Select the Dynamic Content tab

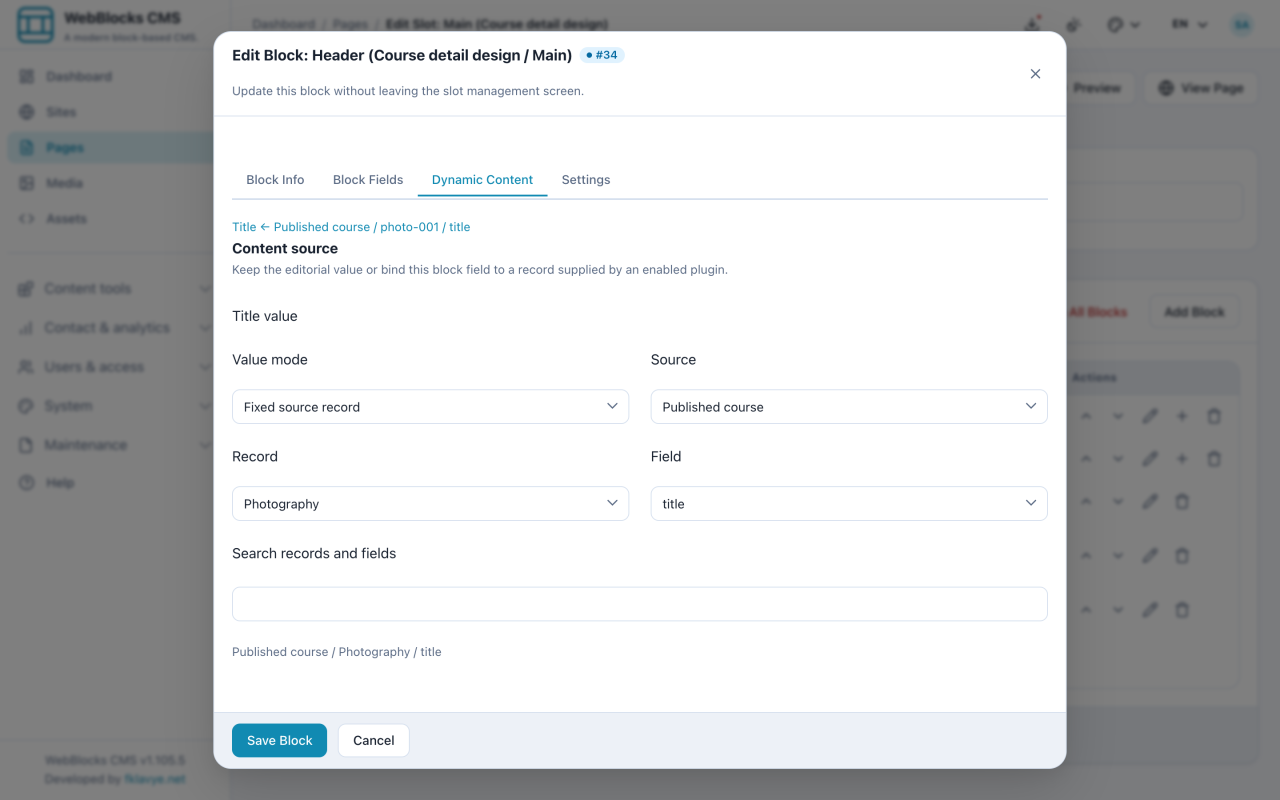click(x=482, y=180)
